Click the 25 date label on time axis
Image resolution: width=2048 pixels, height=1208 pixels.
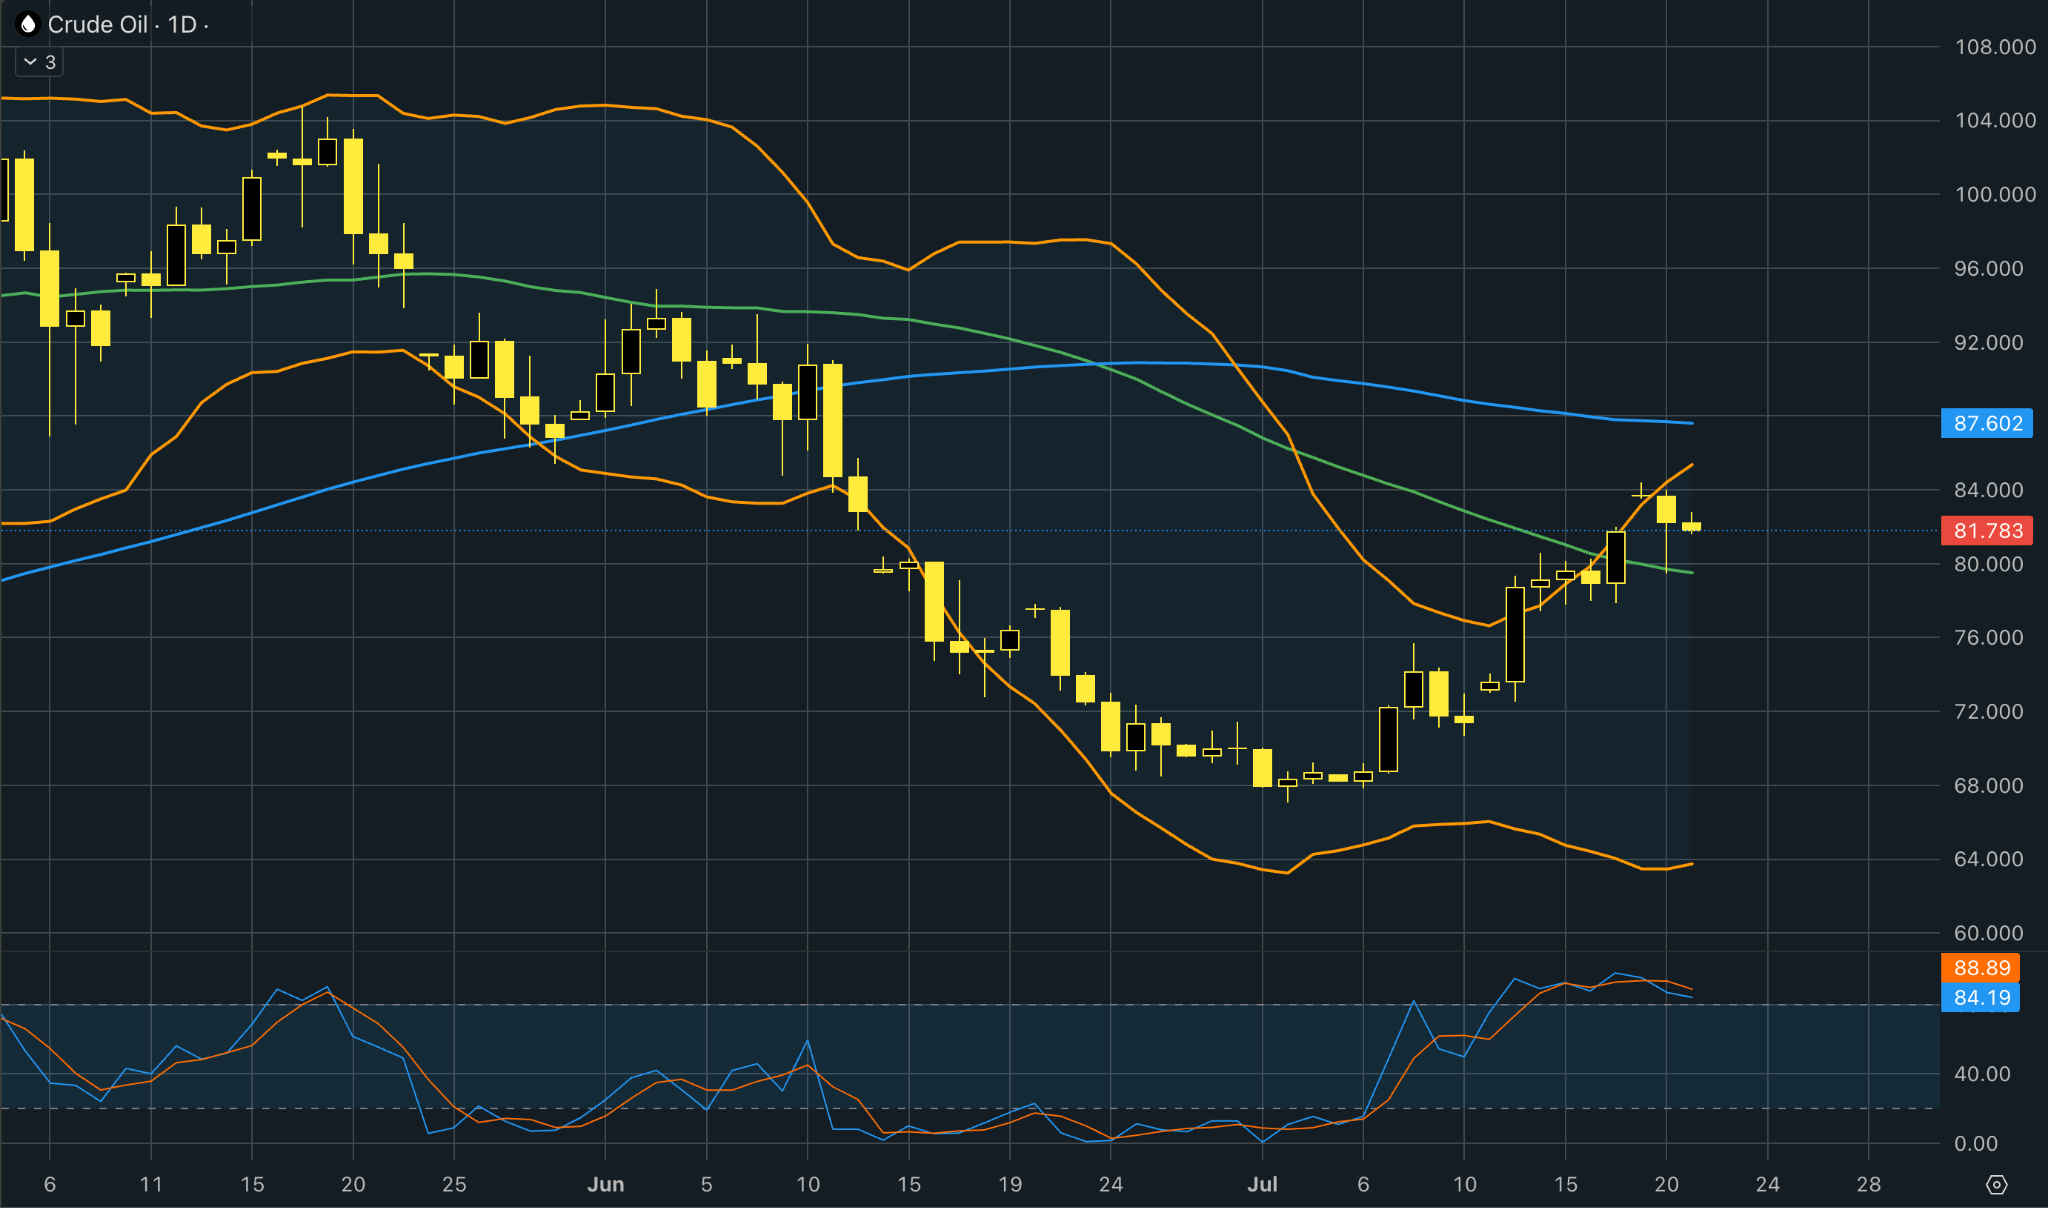point(454,1185)
